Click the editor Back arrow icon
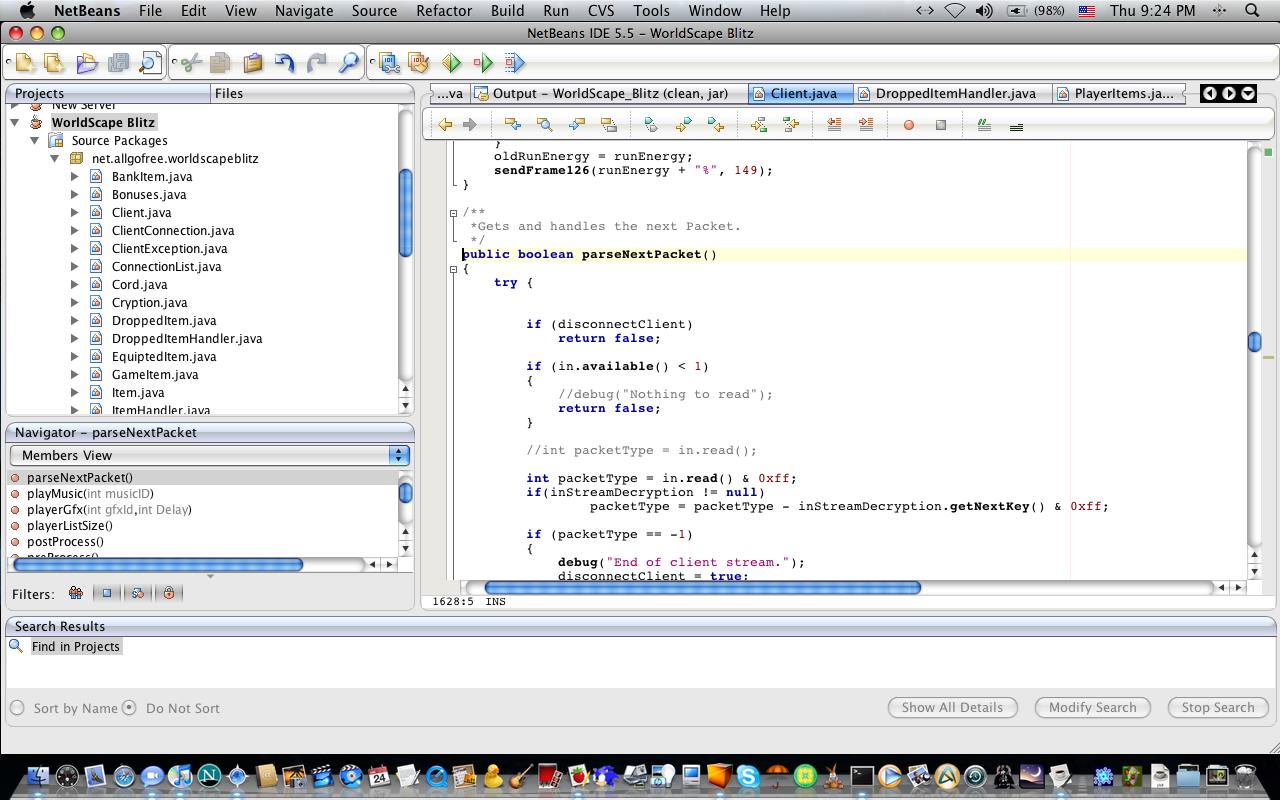The height and width of the screenshot is (800, 1280). tap(445, 125)
